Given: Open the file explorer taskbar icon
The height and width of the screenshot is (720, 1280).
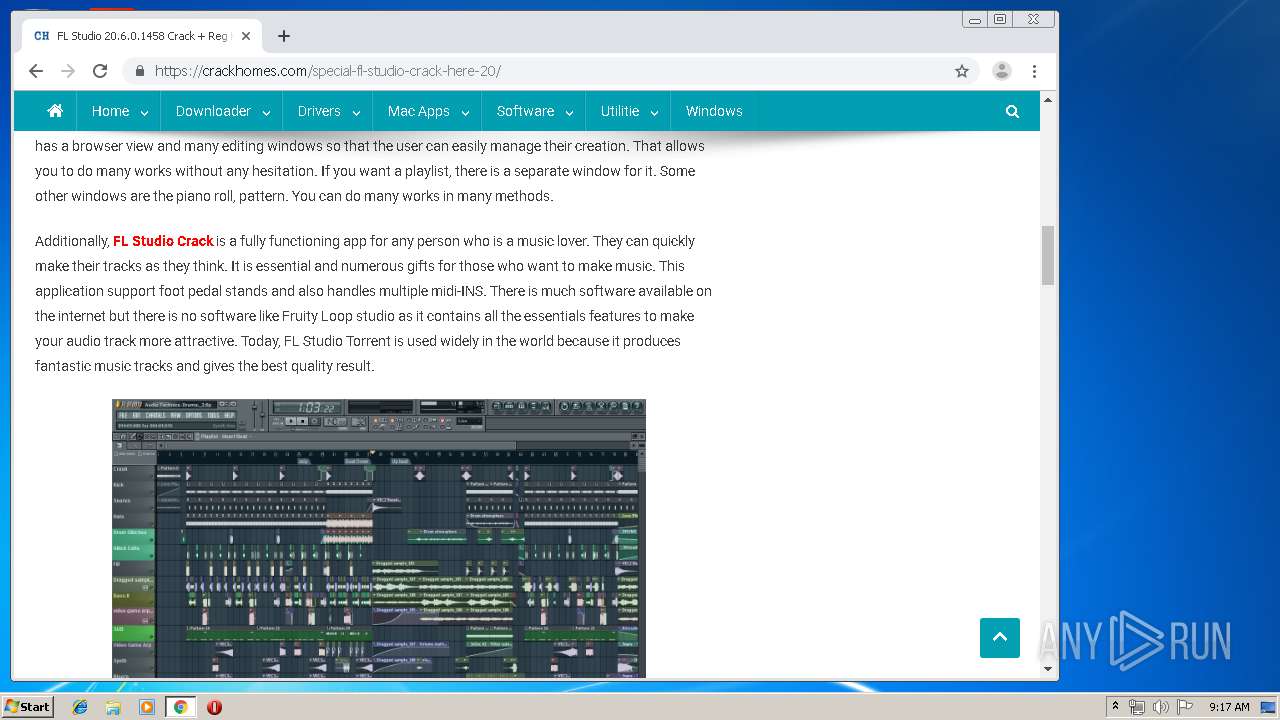Looking at the screenshot, I should pos(113,707).
